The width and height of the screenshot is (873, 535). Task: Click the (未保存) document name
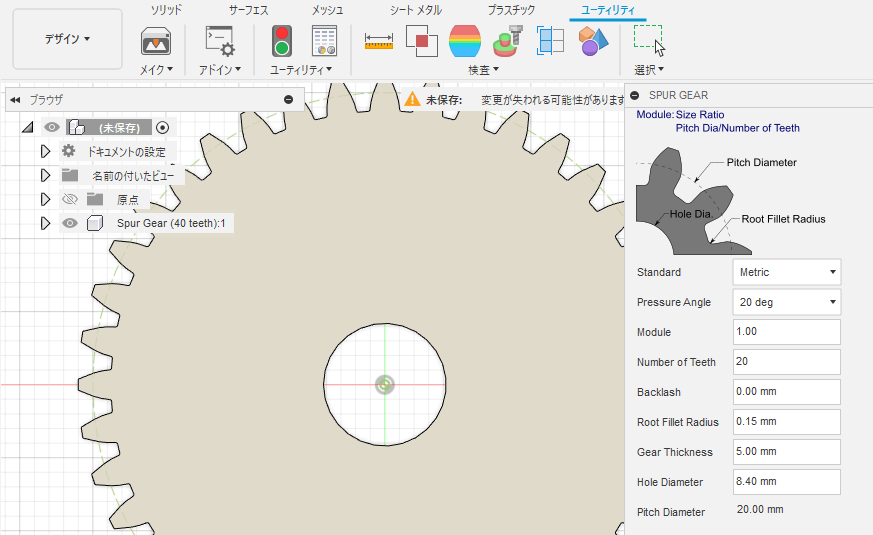tap(119, 128)
